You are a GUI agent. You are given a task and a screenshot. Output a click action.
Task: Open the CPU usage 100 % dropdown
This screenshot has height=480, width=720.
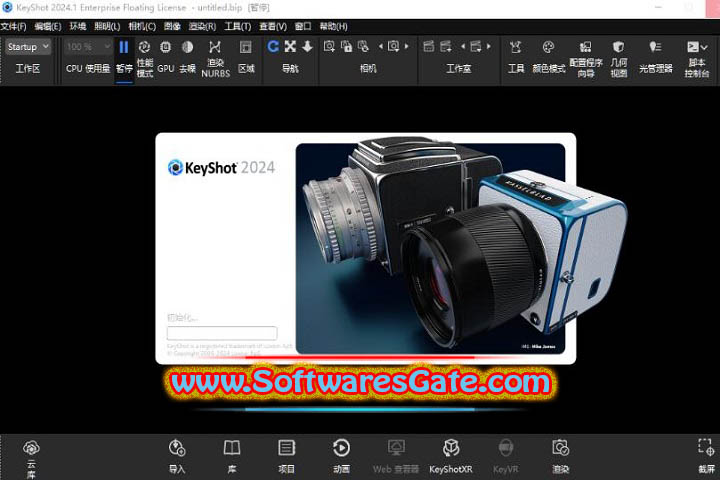tap(88, 47)
